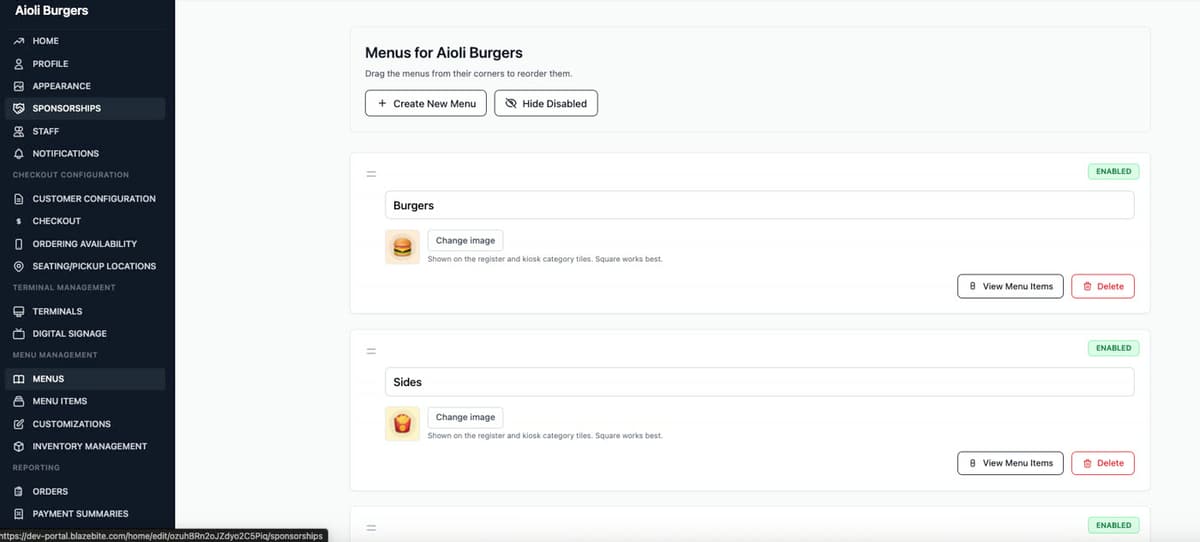Click the Notifications bell icon

(x=18, y=153)
